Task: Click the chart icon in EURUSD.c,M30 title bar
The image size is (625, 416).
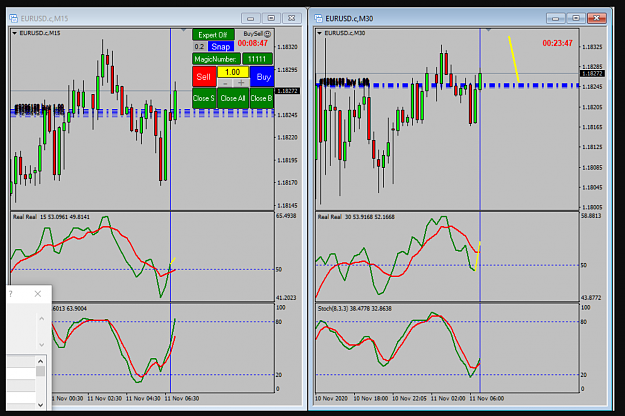Action: pos(318,18)
